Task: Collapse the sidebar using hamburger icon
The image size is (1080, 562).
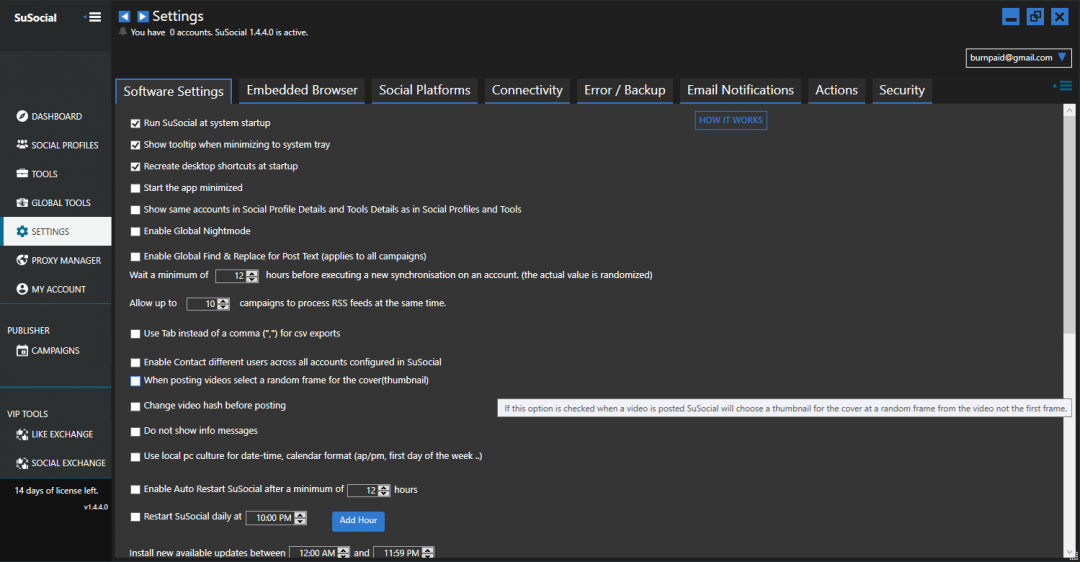Action: coord(92,17)
